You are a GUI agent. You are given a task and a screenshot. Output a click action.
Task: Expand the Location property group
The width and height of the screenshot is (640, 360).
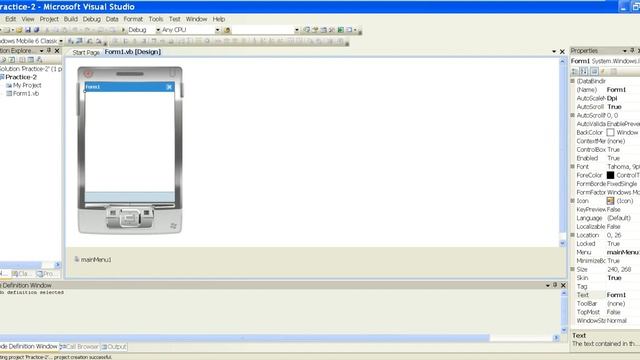point(572,235)
